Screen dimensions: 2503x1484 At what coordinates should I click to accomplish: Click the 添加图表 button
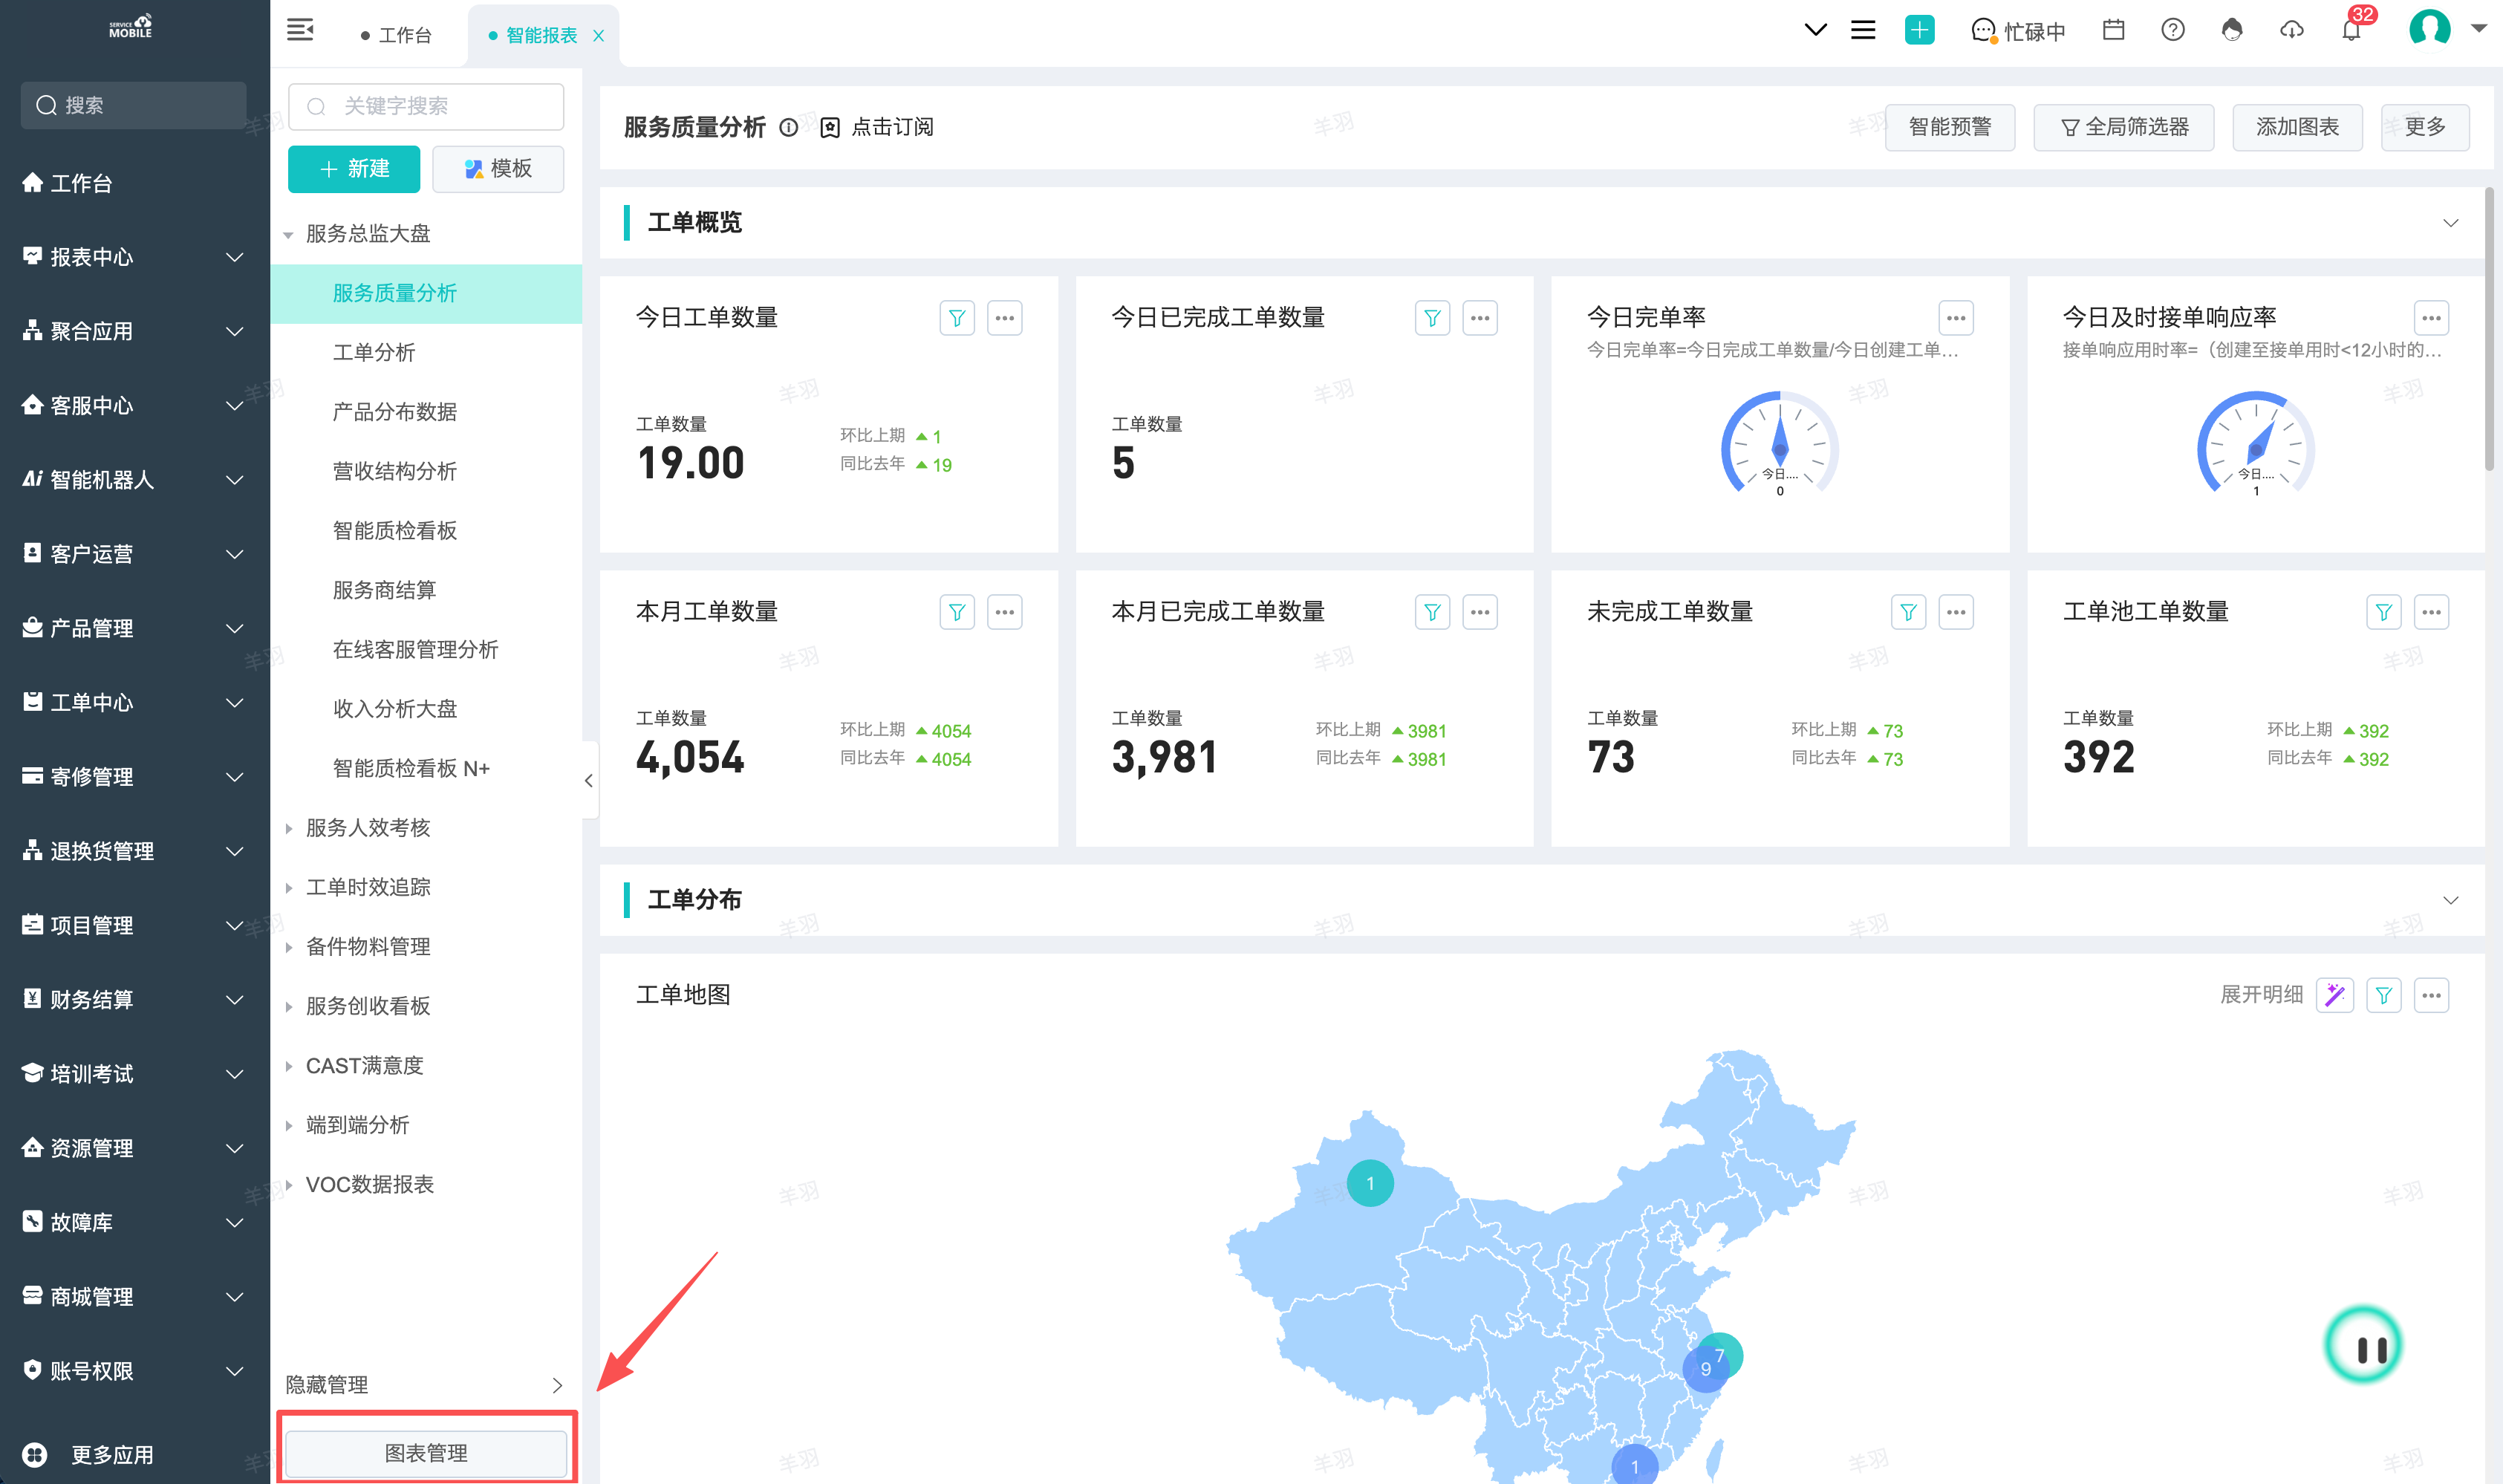click(x=2297, y=127)
